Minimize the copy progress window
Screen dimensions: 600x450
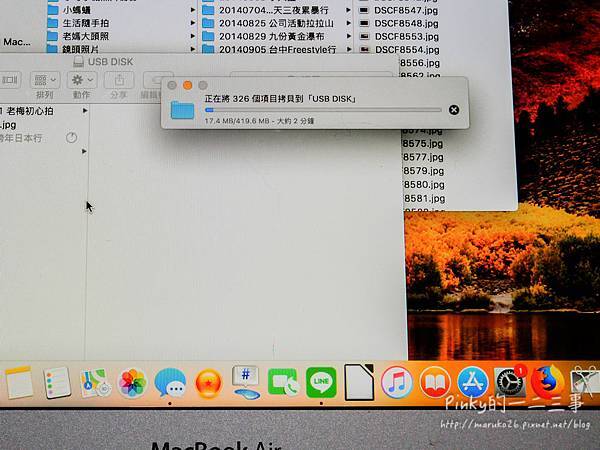click(x=188, y=85)
